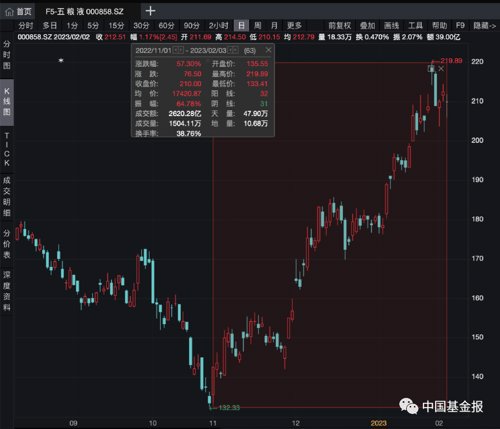The height and width of the screenshot is (429, 500).
Task: Add a new tab with plus icon
Action: [x=150, y=11]
